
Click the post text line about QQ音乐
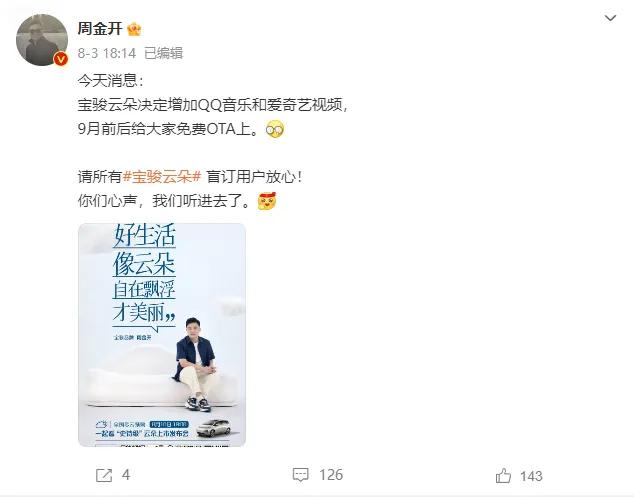click(x=212, y=105)
